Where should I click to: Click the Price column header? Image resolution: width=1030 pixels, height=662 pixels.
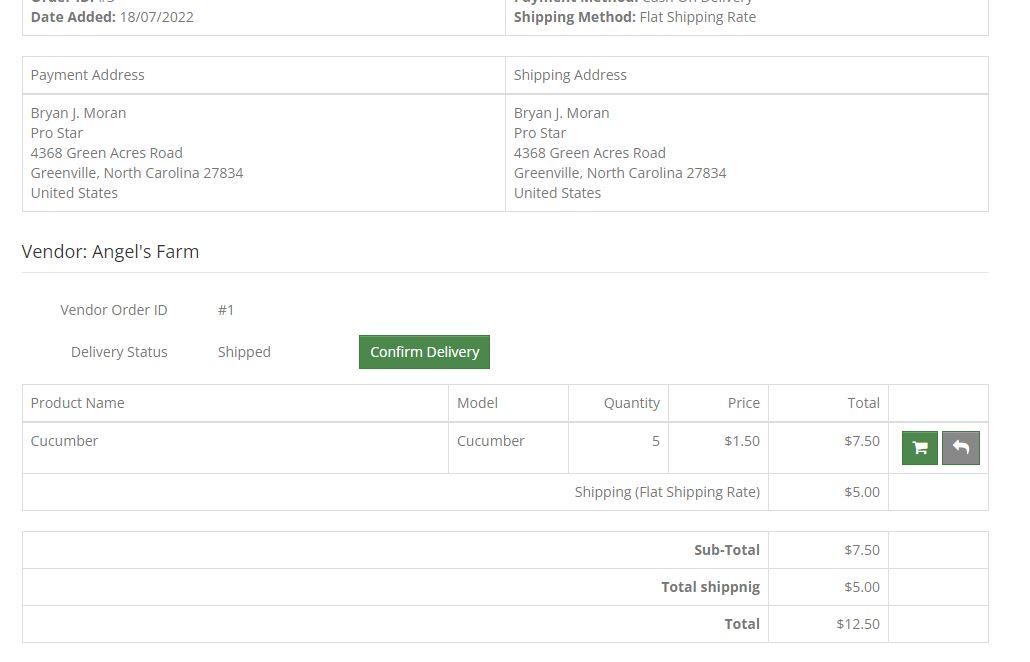tap(743, 403)
